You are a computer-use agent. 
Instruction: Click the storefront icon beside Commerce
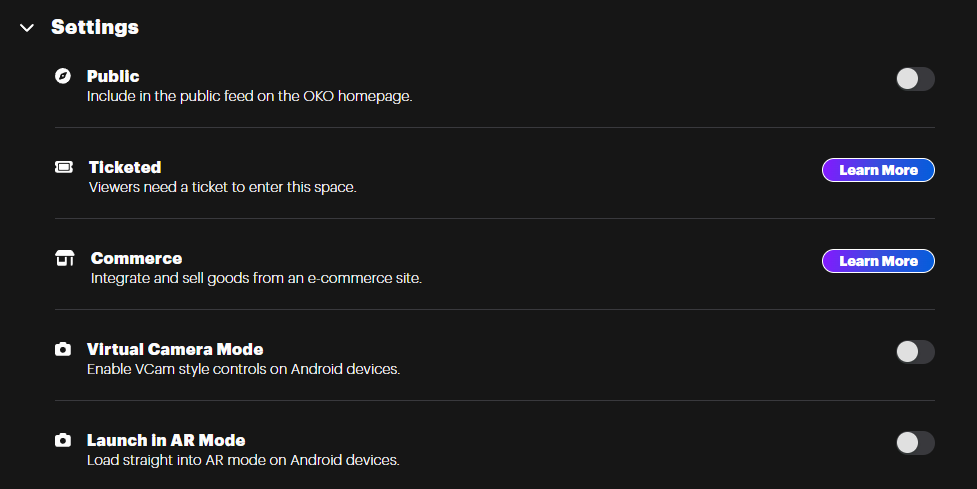(65, 259)
